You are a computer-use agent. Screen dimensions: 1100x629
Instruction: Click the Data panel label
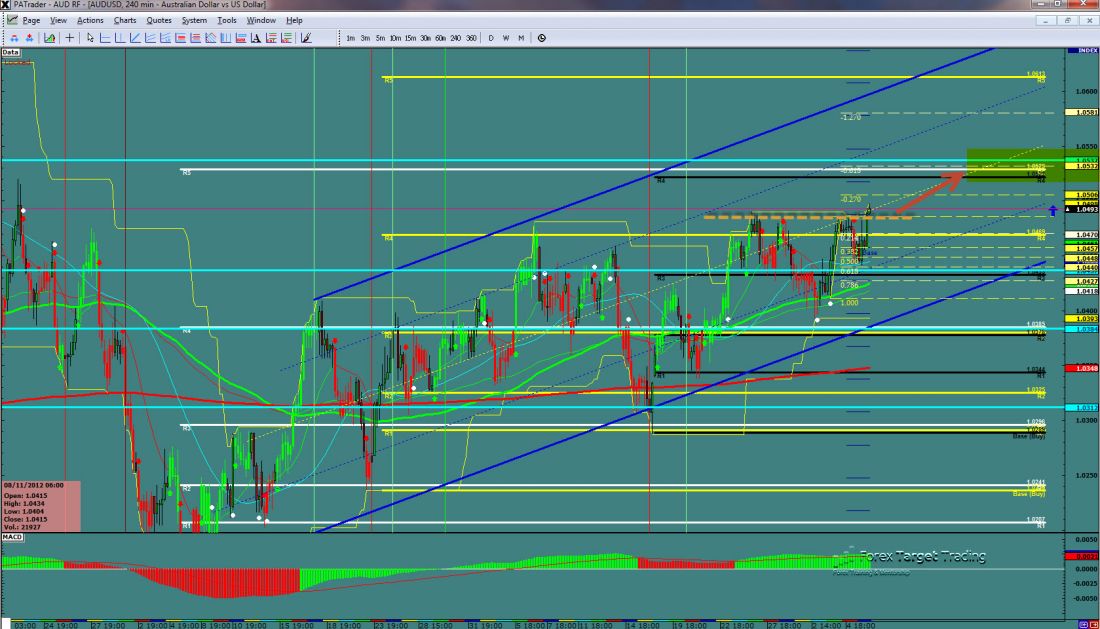click(11, 51)
